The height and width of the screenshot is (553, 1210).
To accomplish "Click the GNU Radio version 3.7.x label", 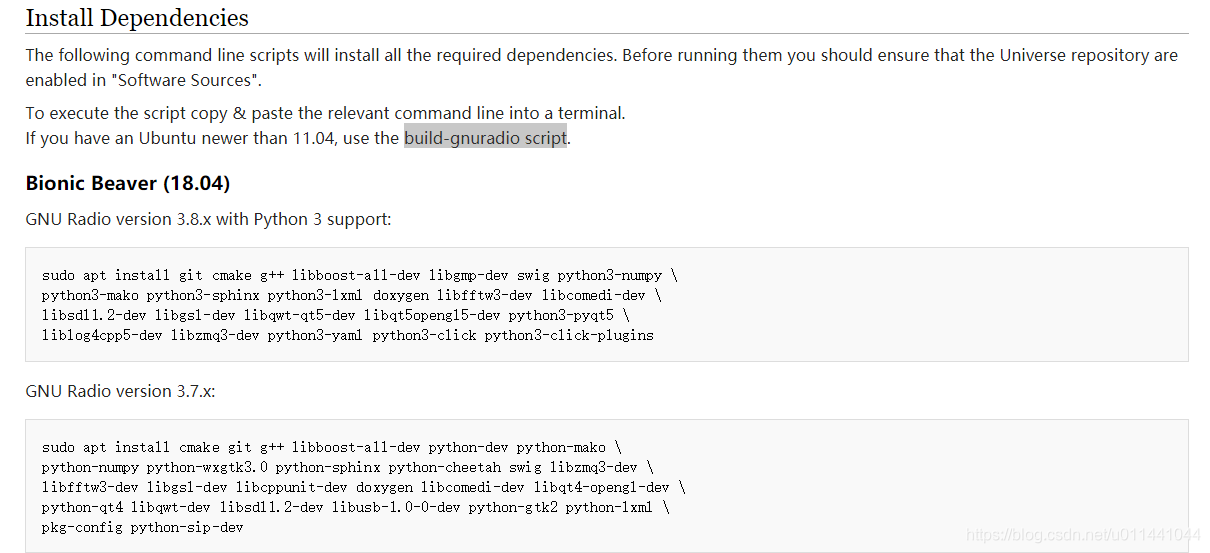I will tap(120, 391).
